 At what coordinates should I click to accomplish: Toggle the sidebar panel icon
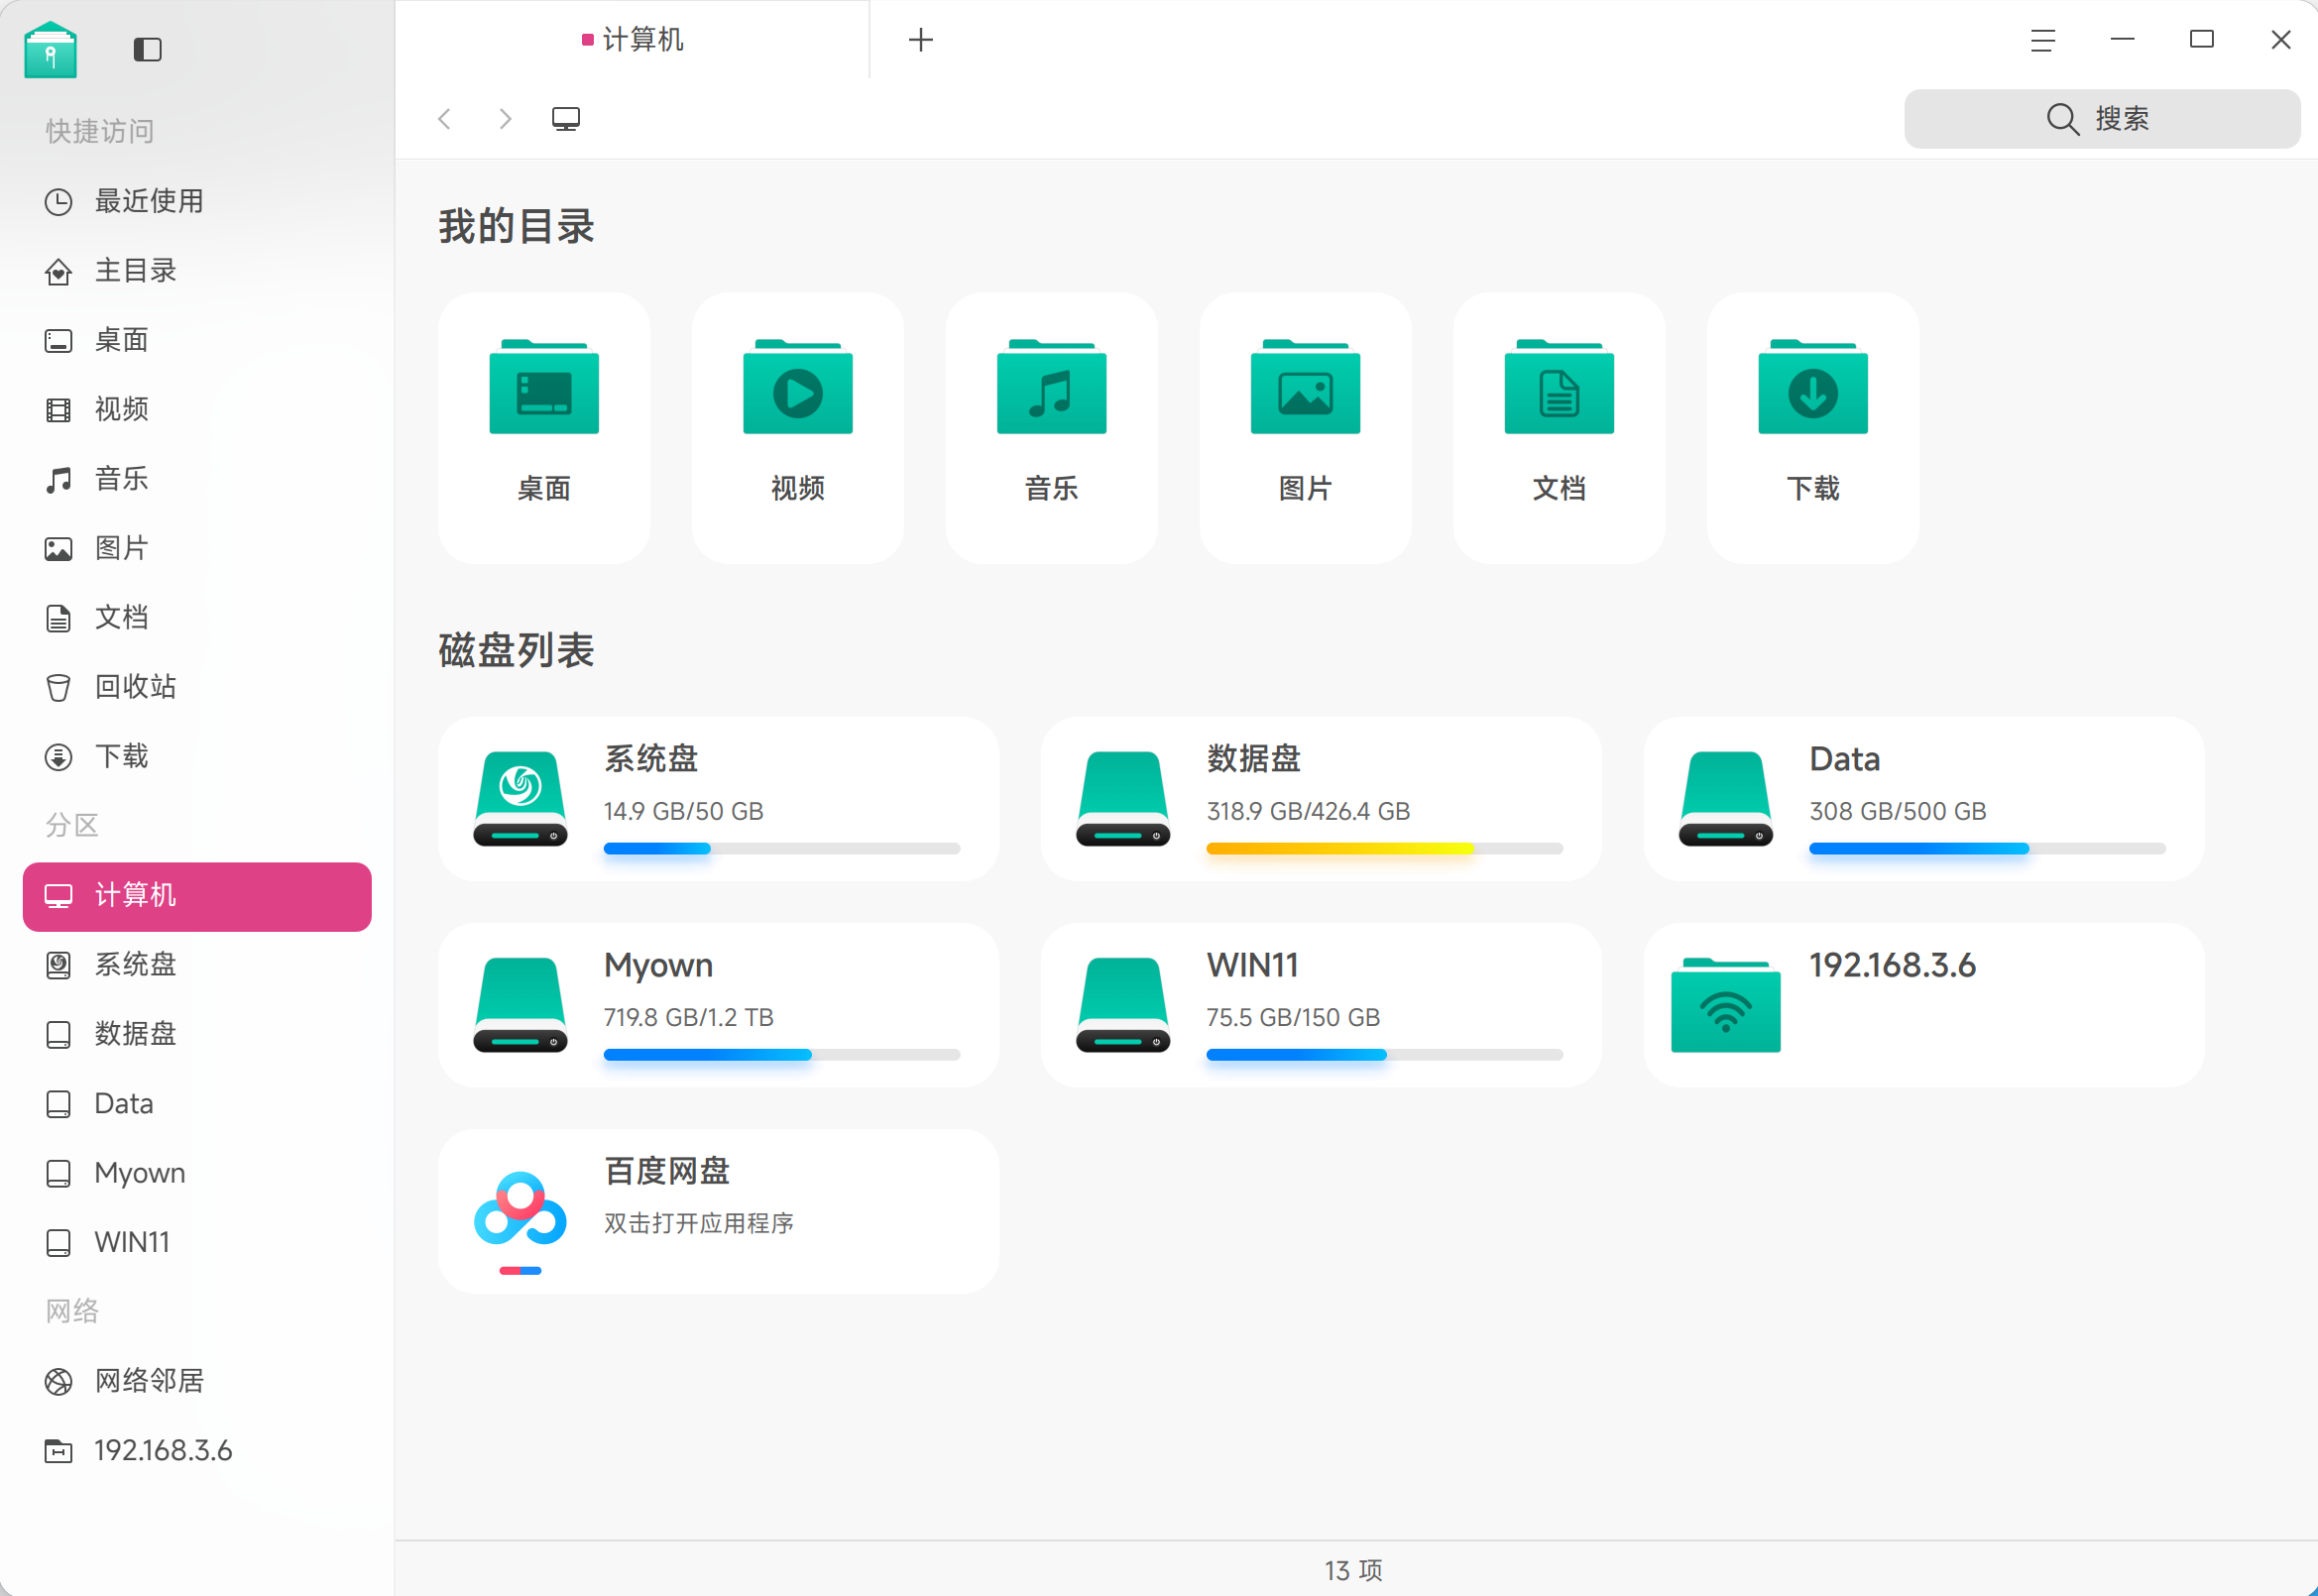pos(147,49)
